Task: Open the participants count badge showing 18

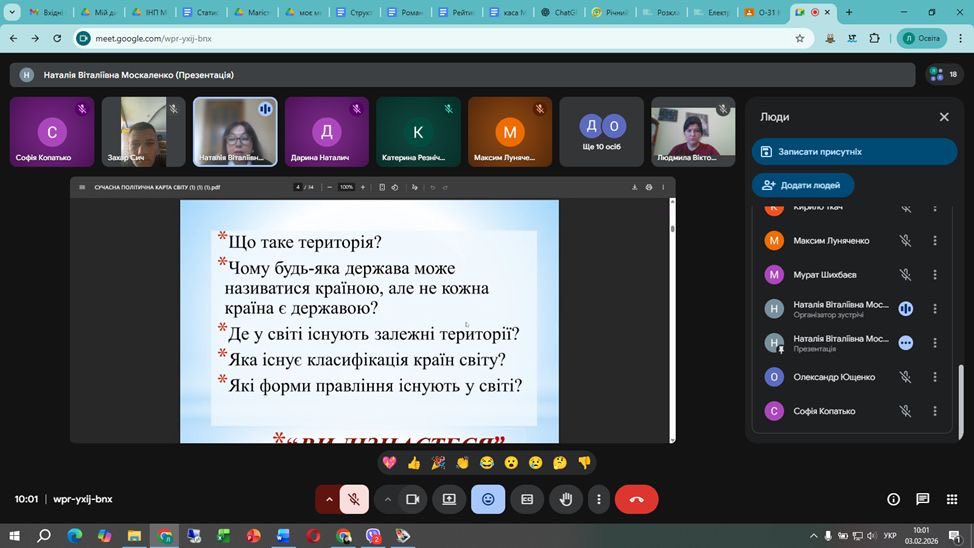Action: point(944,75)
